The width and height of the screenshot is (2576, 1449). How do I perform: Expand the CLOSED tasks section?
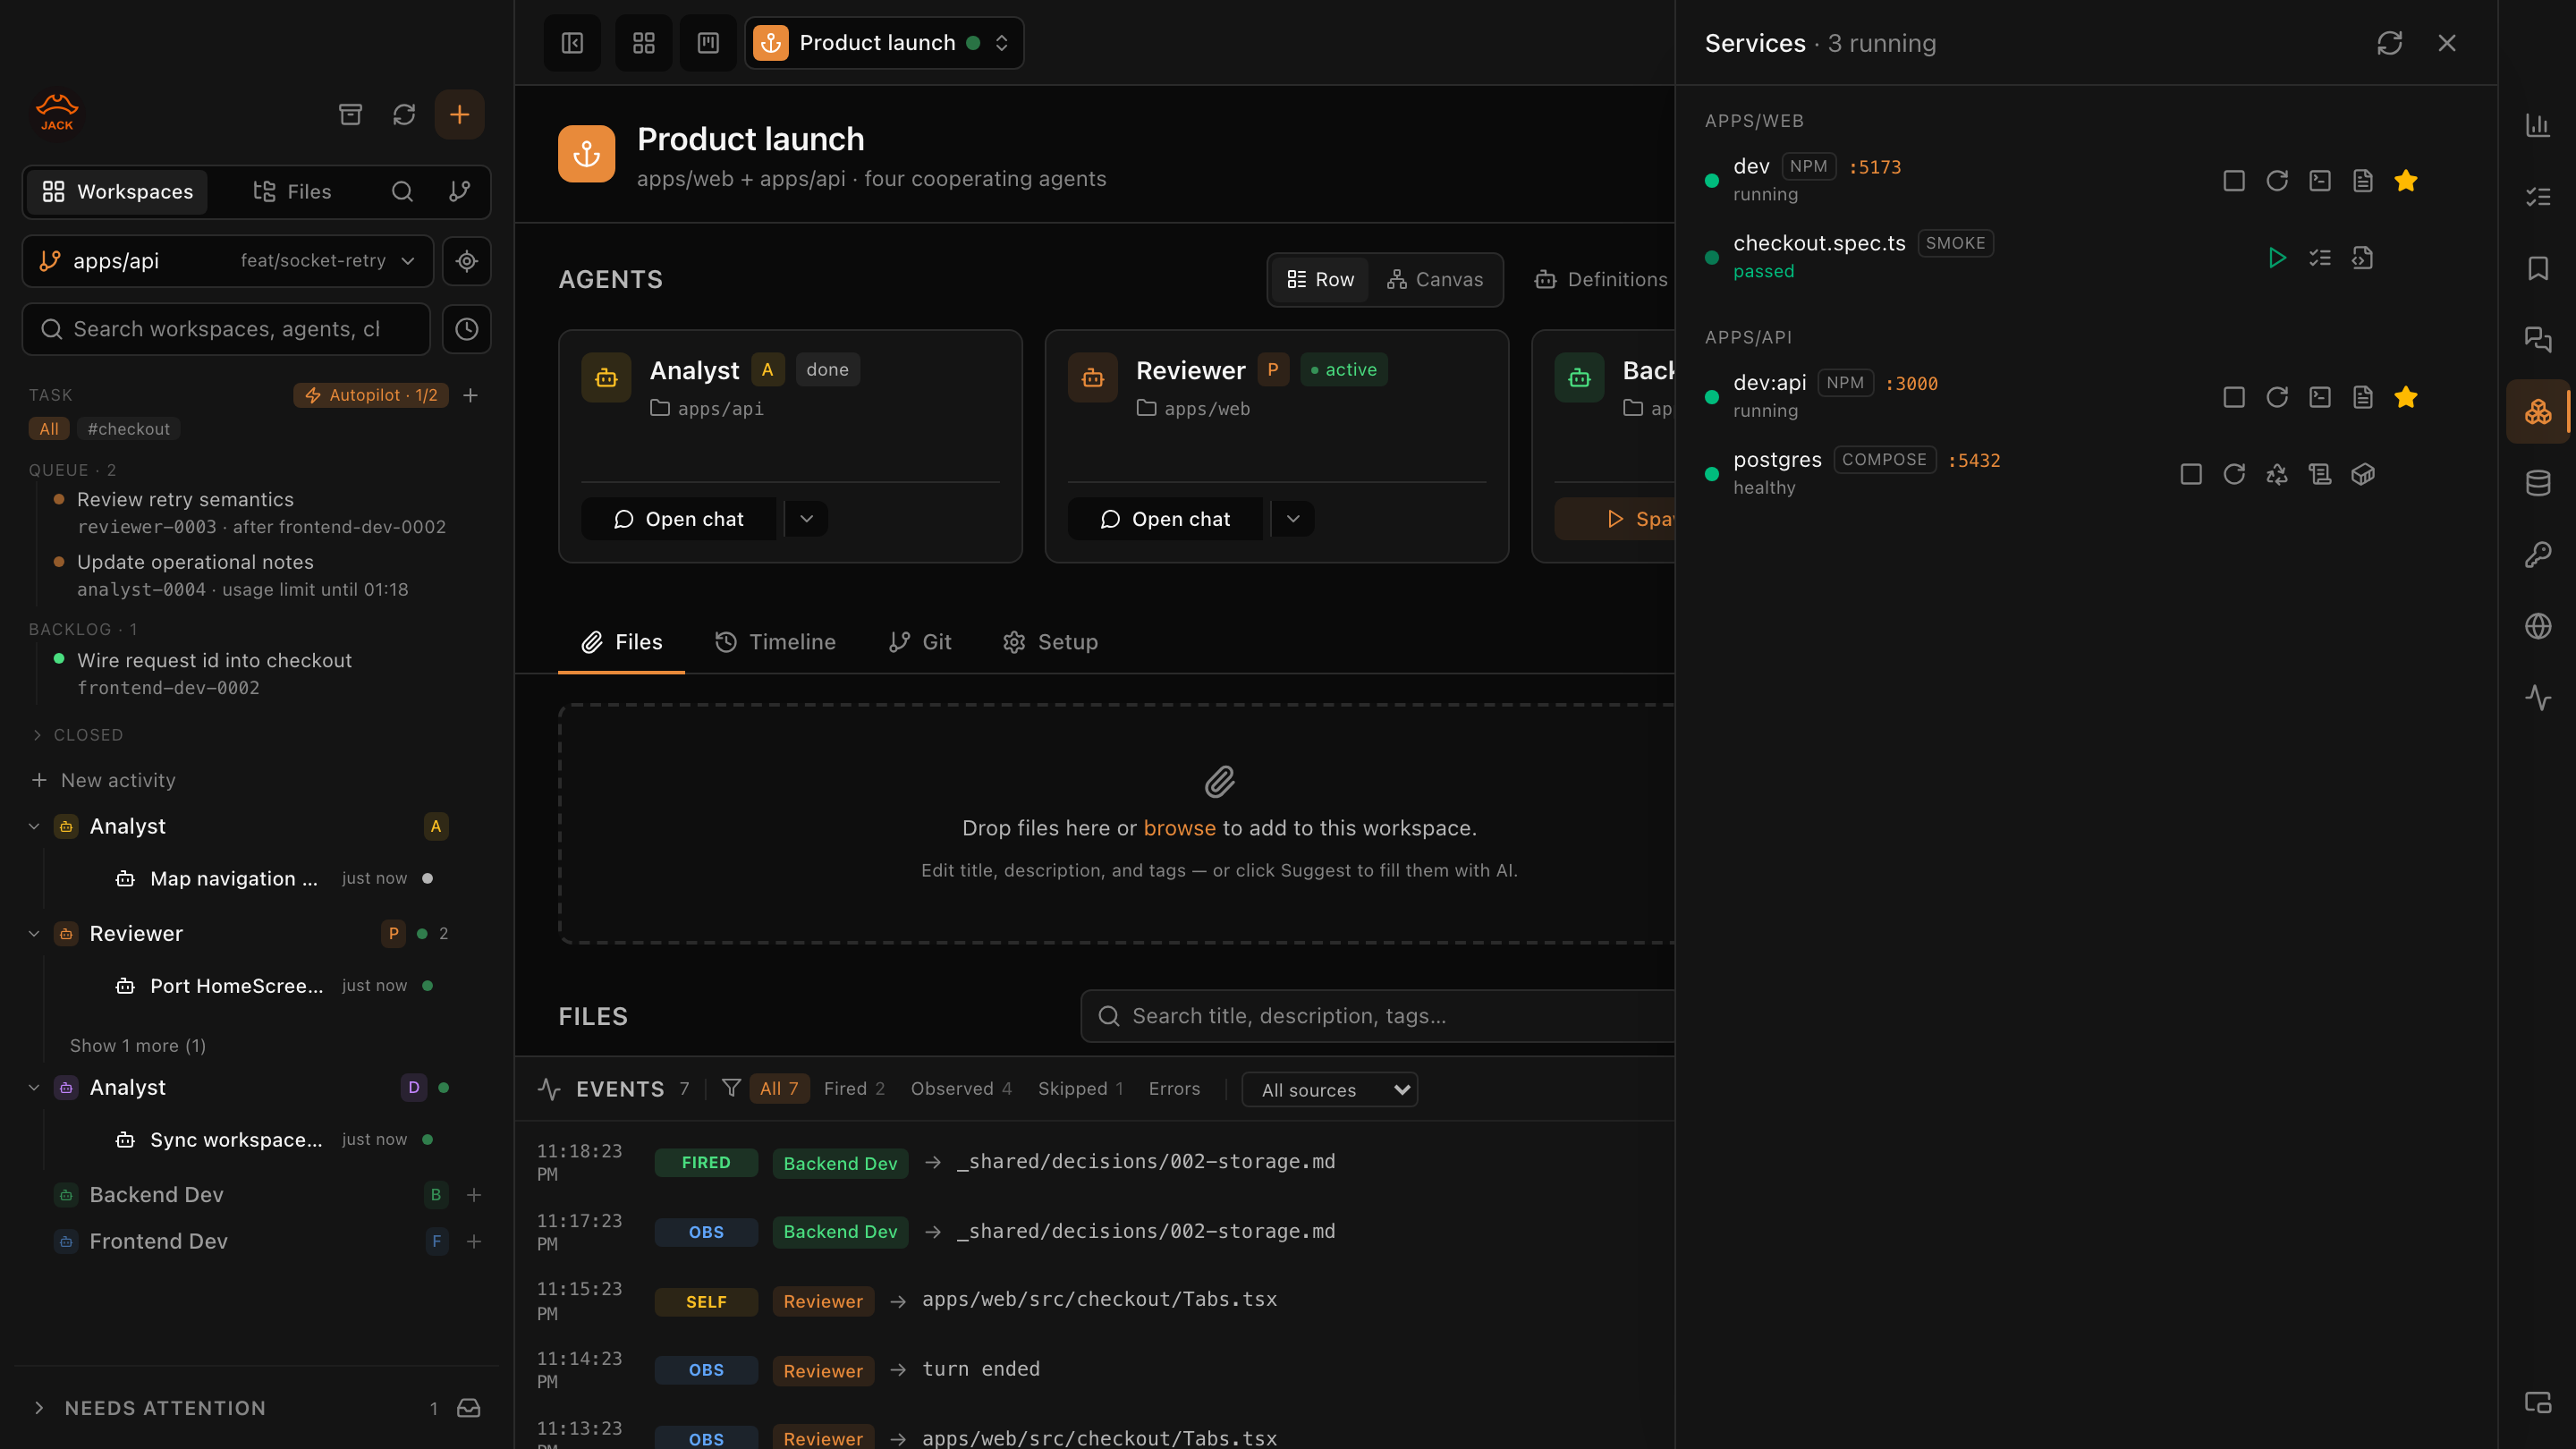77,735
